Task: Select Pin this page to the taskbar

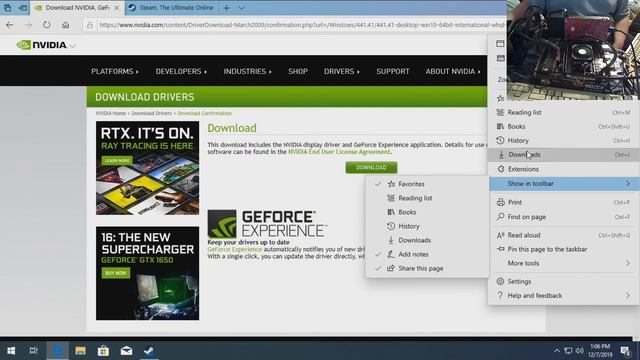Action: tap(564, 249)
